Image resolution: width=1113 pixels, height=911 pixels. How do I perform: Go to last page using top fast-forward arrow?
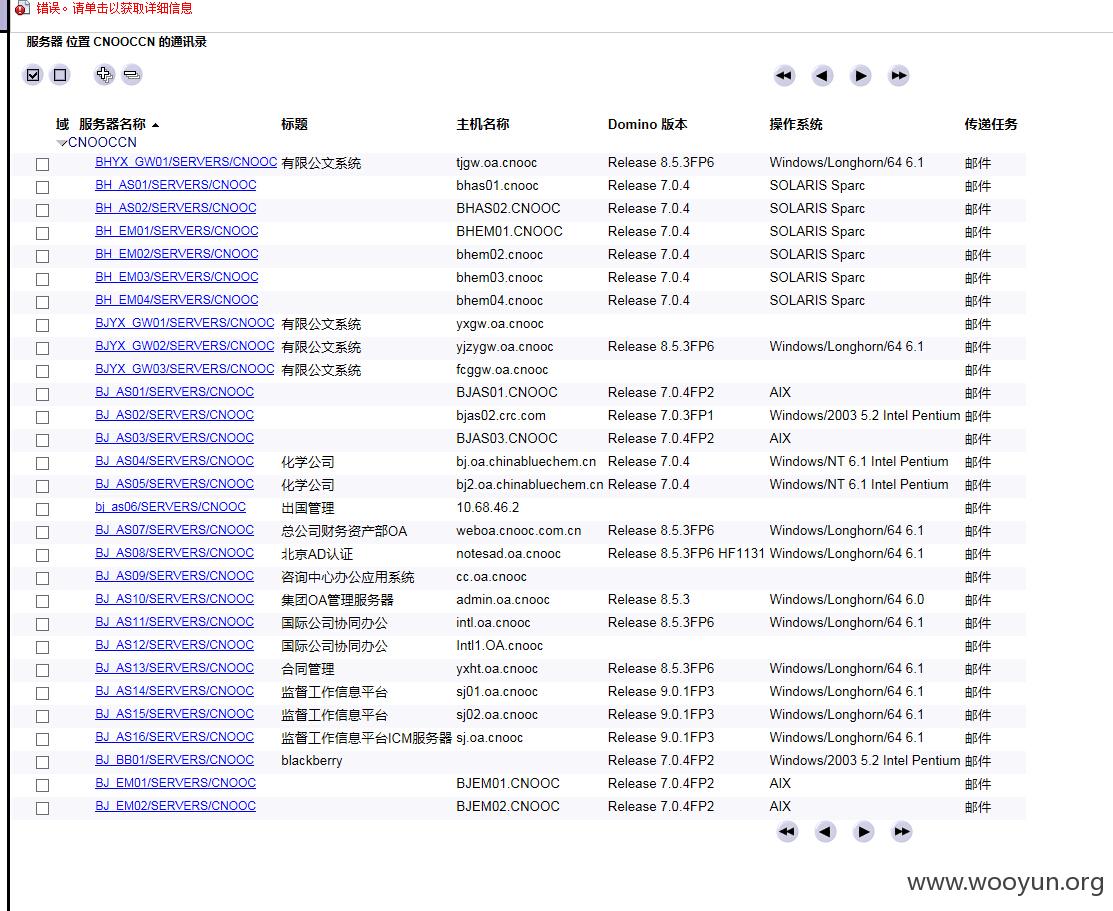pyautogui.click(x=899, y=75)
